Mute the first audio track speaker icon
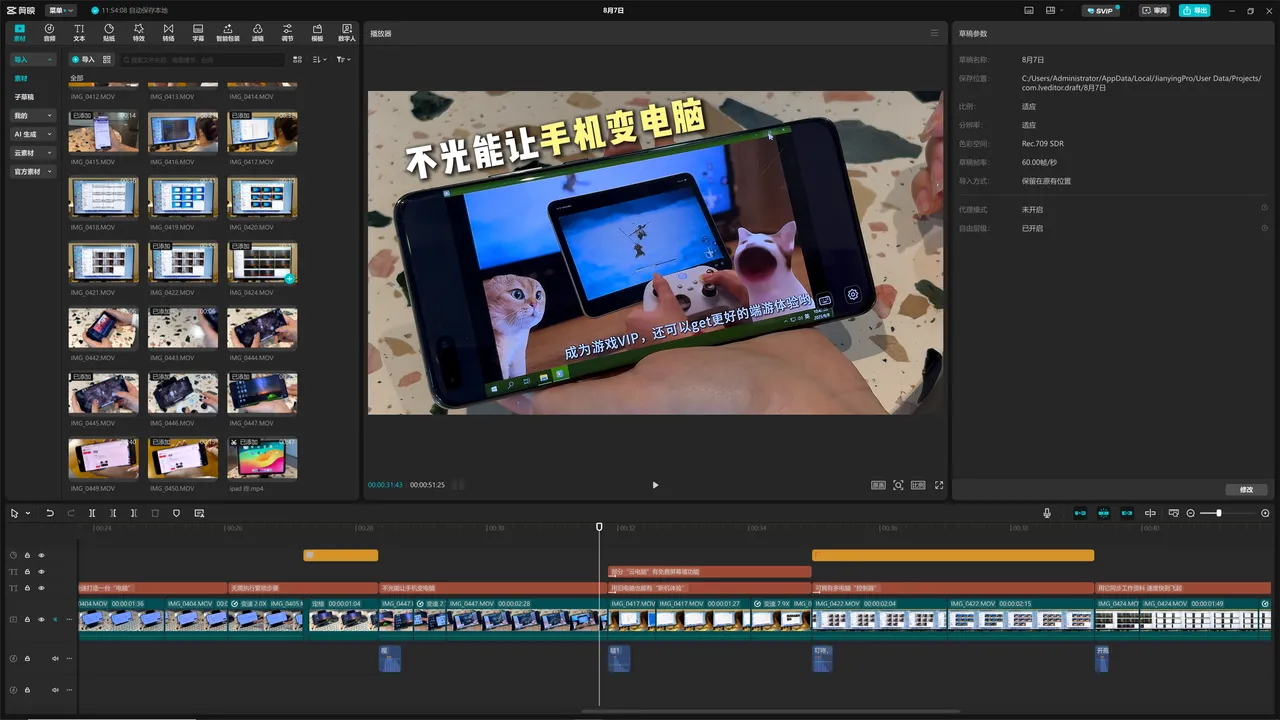The height and width of the screenshot is (720, 1280). click(55, 658)
